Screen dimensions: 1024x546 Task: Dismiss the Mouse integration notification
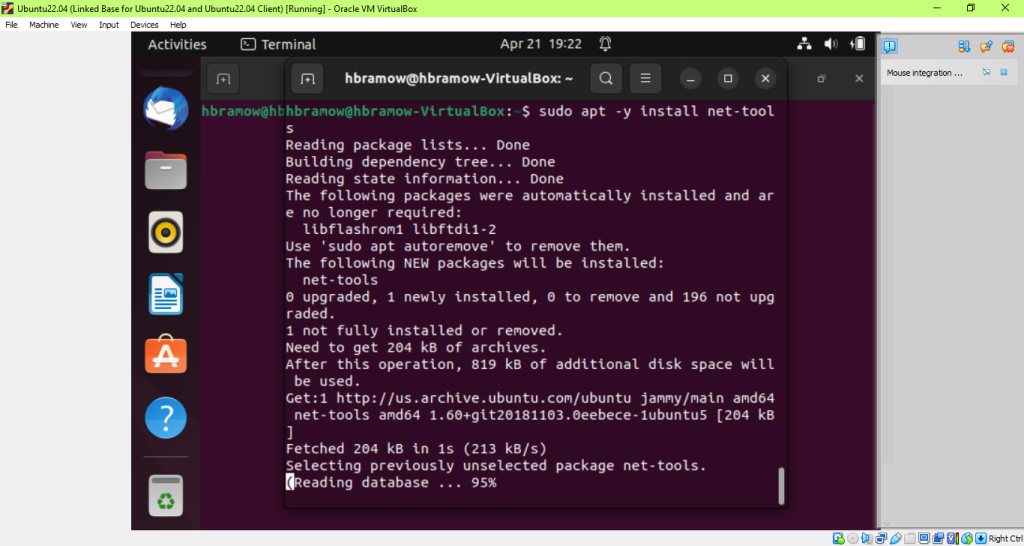point(1004,72)
